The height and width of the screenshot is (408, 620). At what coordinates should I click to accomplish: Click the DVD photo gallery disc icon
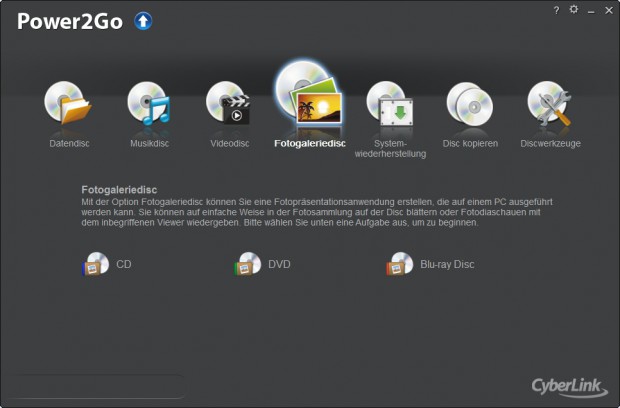click(247, 264)
